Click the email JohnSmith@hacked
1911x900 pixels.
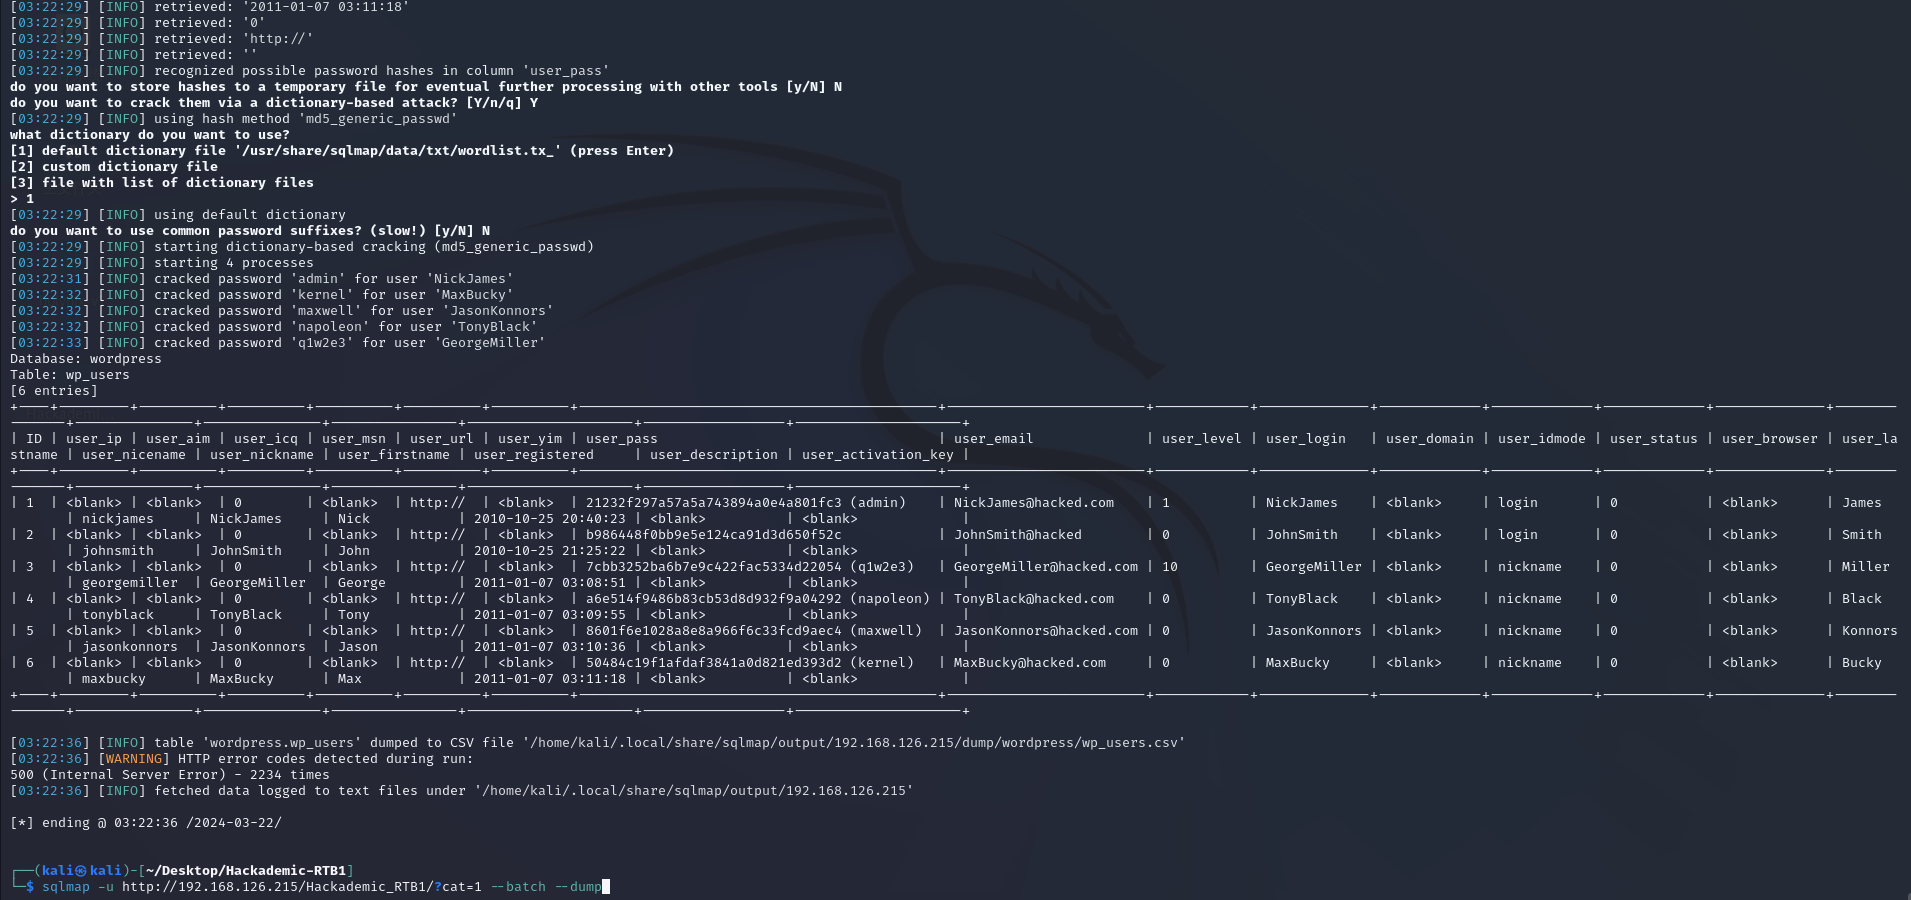(x=1017, y=535)
